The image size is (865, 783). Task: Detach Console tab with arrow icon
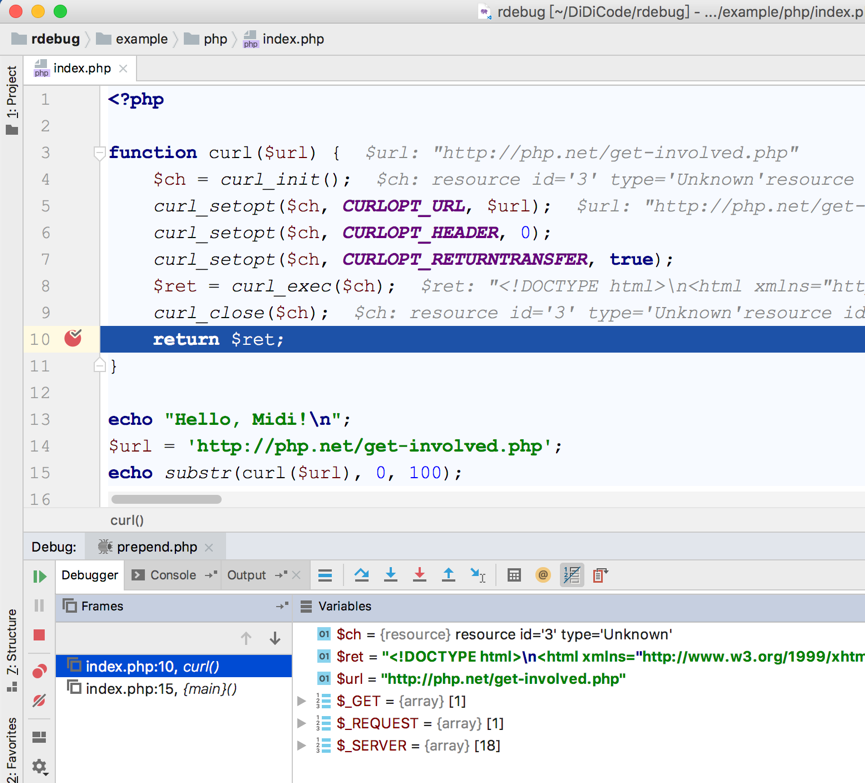point(211,575)
